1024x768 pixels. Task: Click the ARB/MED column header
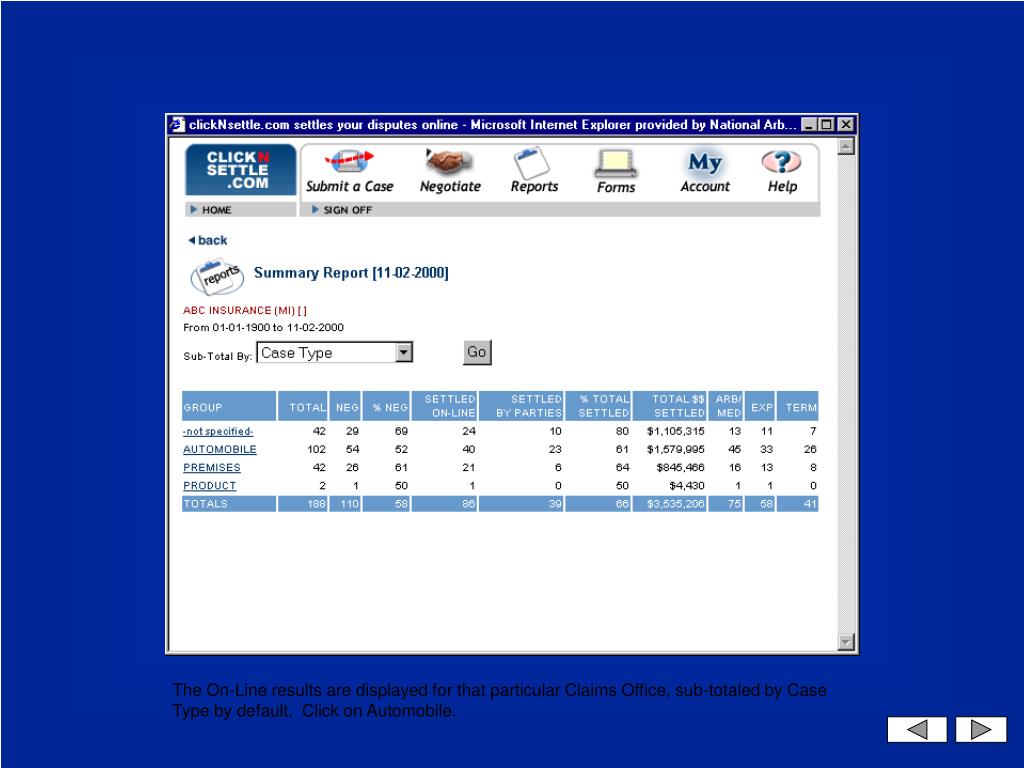tap(726, 406)
